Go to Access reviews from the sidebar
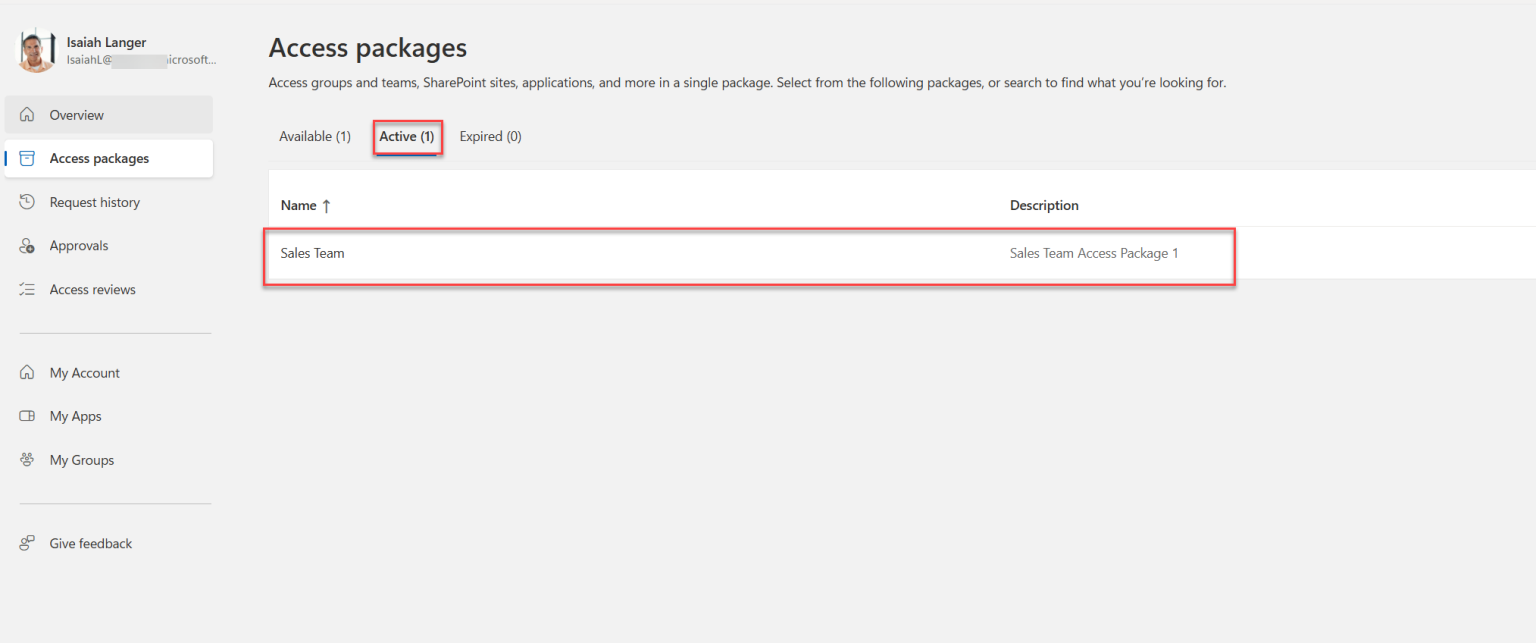The height and width of the screenshot is (643, 1536). [92, 288]
